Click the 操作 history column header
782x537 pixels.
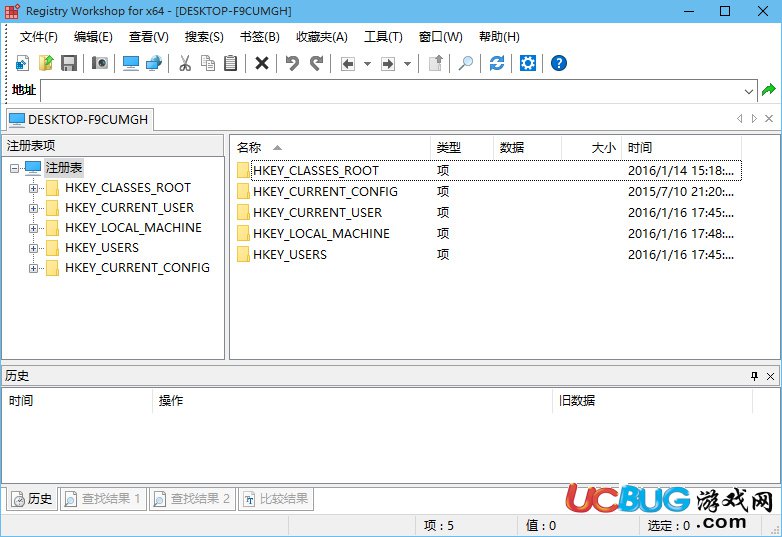(x=352, y=401)
